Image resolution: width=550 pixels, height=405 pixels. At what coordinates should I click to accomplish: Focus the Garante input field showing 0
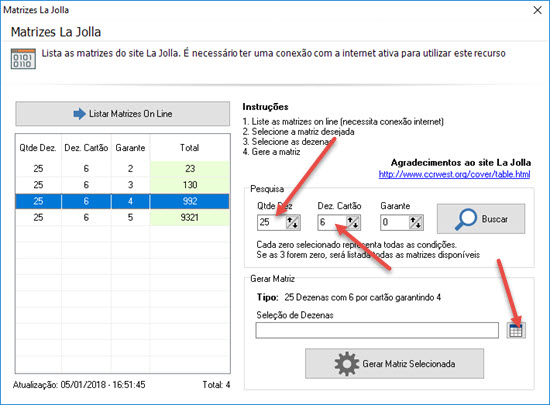click(x=395, y=222)
